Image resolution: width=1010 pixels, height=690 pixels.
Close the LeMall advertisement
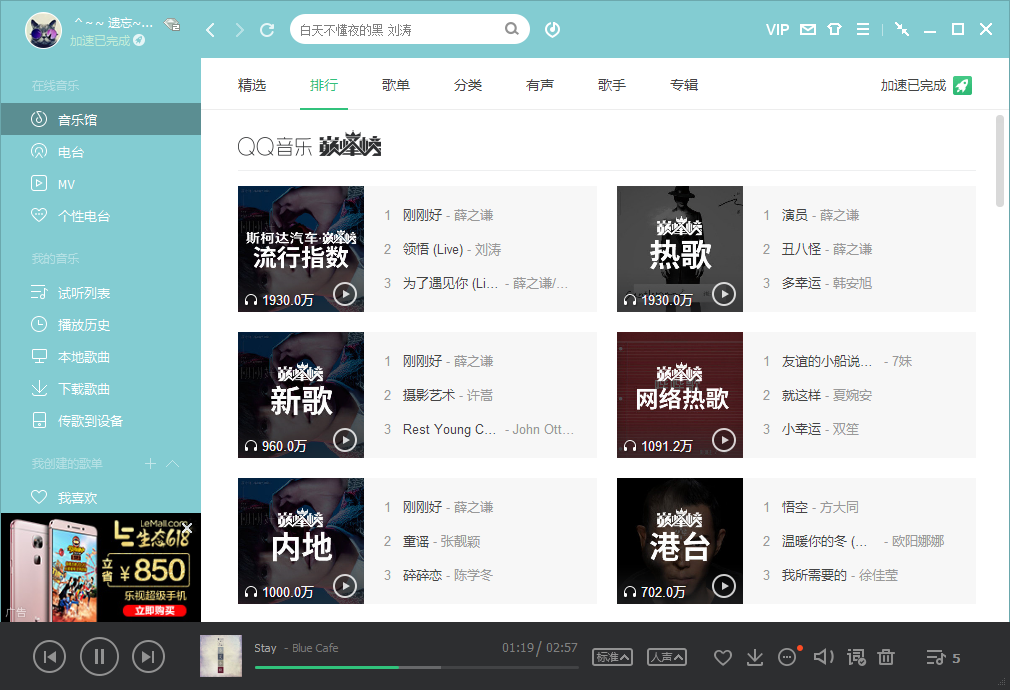[187, 528]
